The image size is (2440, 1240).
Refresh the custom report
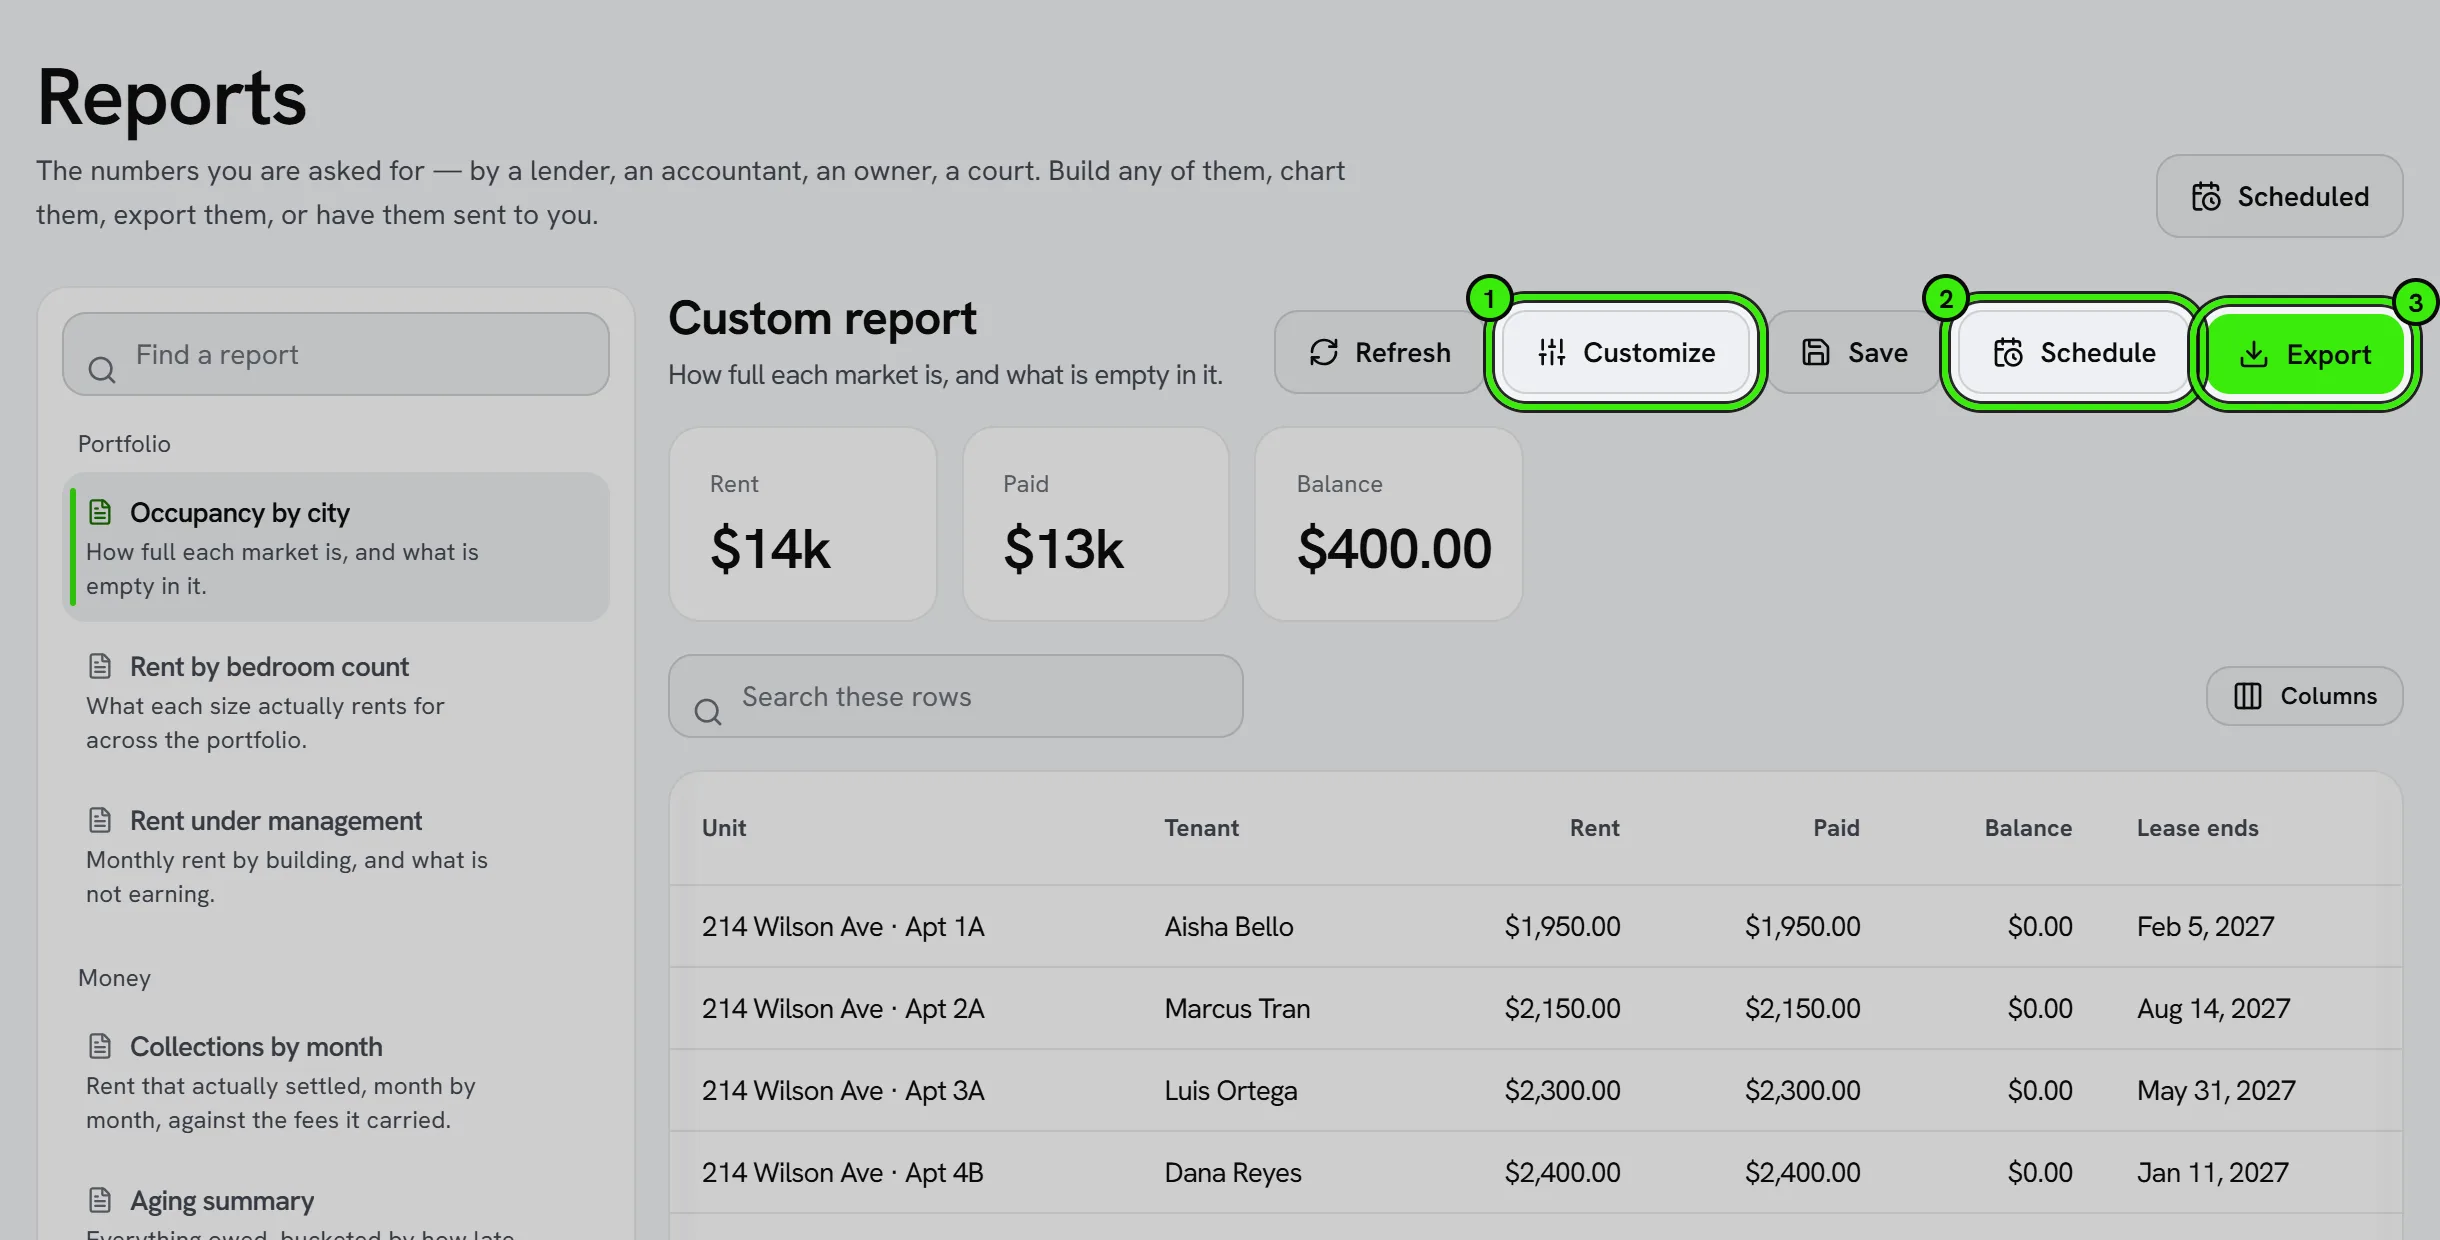(1380, 352)
